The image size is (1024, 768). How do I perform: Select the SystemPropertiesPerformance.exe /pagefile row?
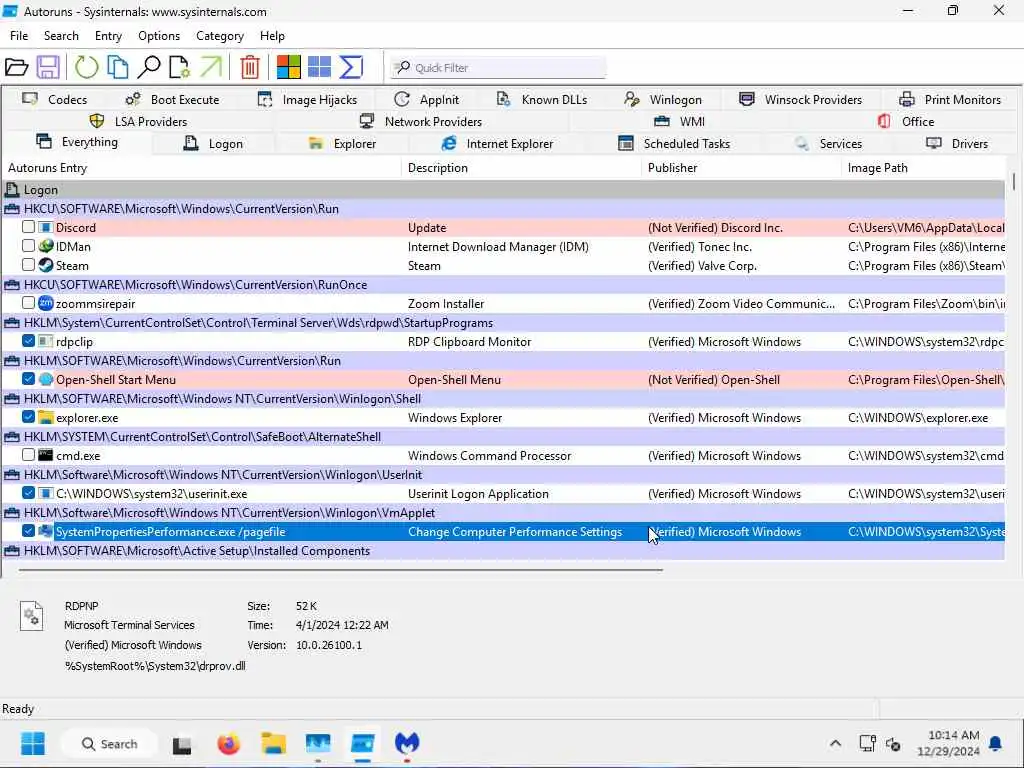pyautogui.click(x=503, y=532)
